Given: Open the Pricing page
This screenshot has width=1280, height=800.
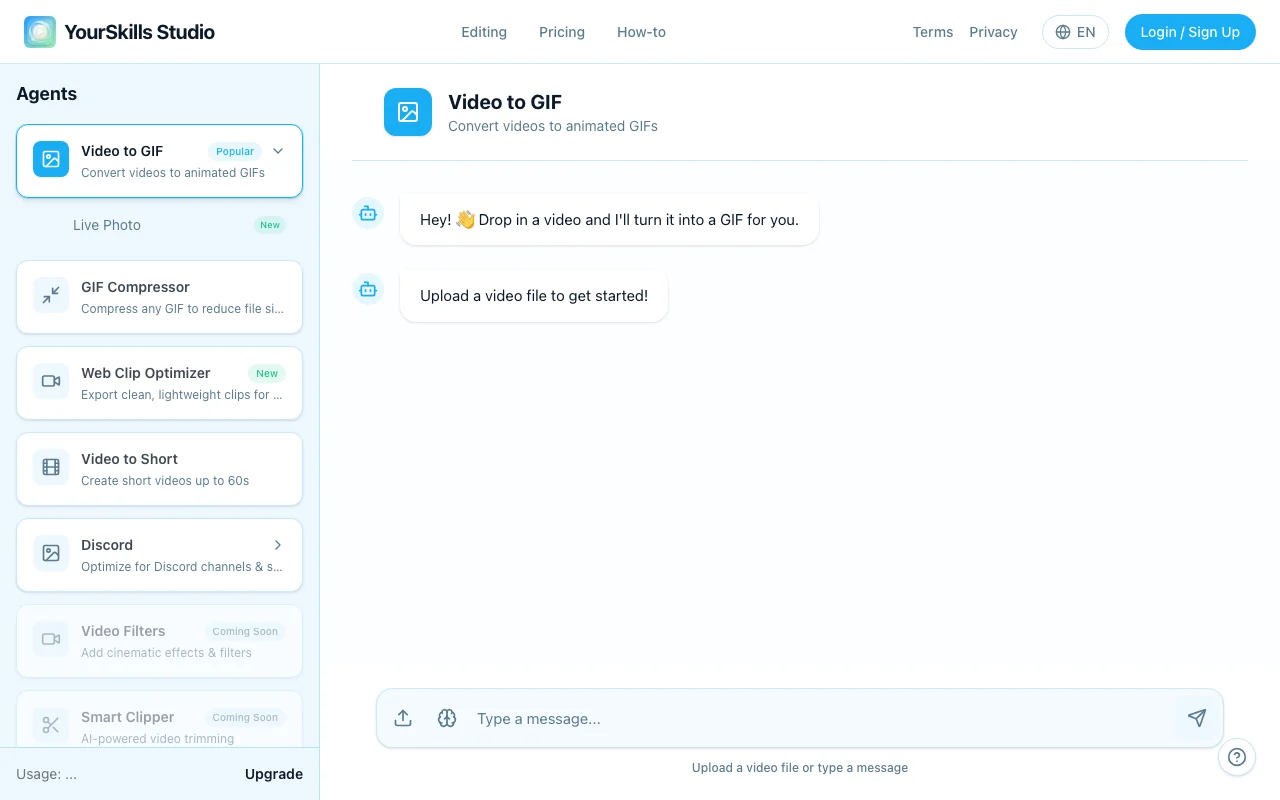Looking at the screenshot, I should click(562, 32).
